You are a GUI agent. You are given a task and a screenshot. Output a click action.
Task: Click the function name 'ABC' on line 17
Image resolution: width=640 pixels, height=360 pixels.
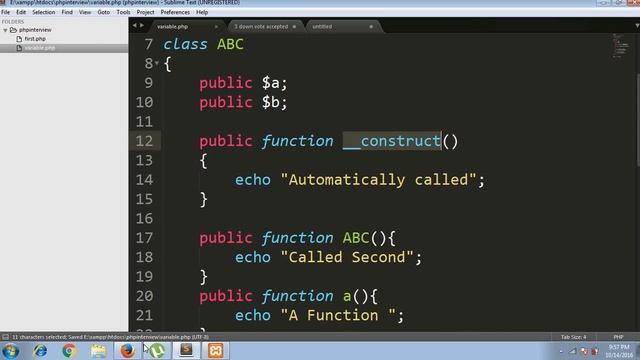point(356,238)
